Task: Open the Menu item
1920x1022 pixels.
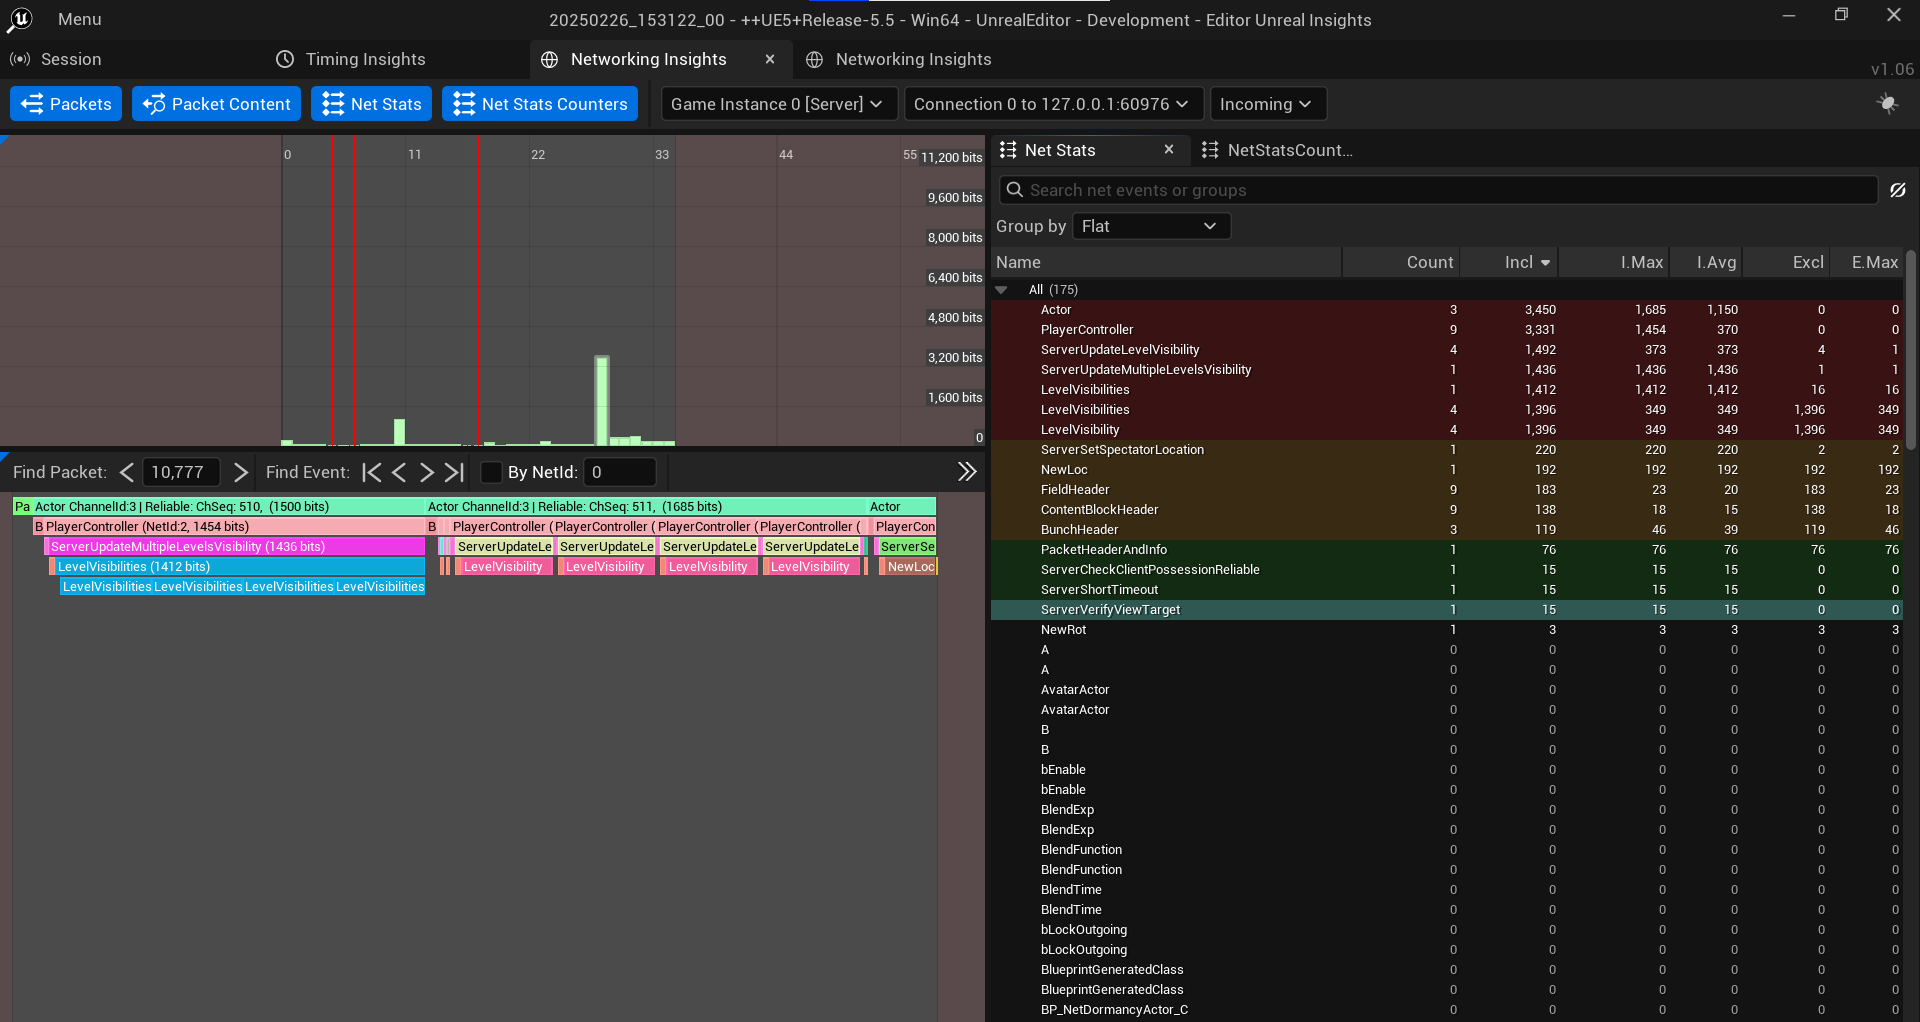Action: coord(80,19)
